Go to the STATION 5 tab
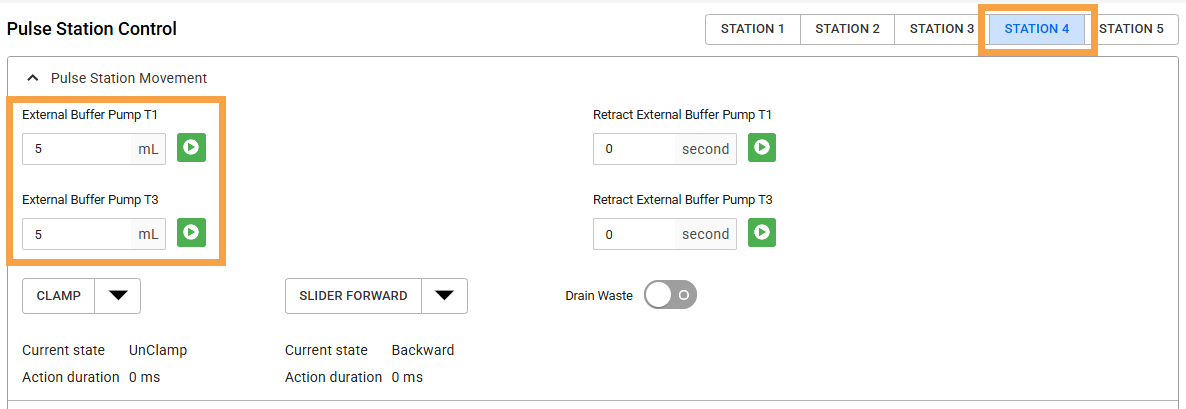Viewport: 1186px width, 409px height. (1131, 29)
